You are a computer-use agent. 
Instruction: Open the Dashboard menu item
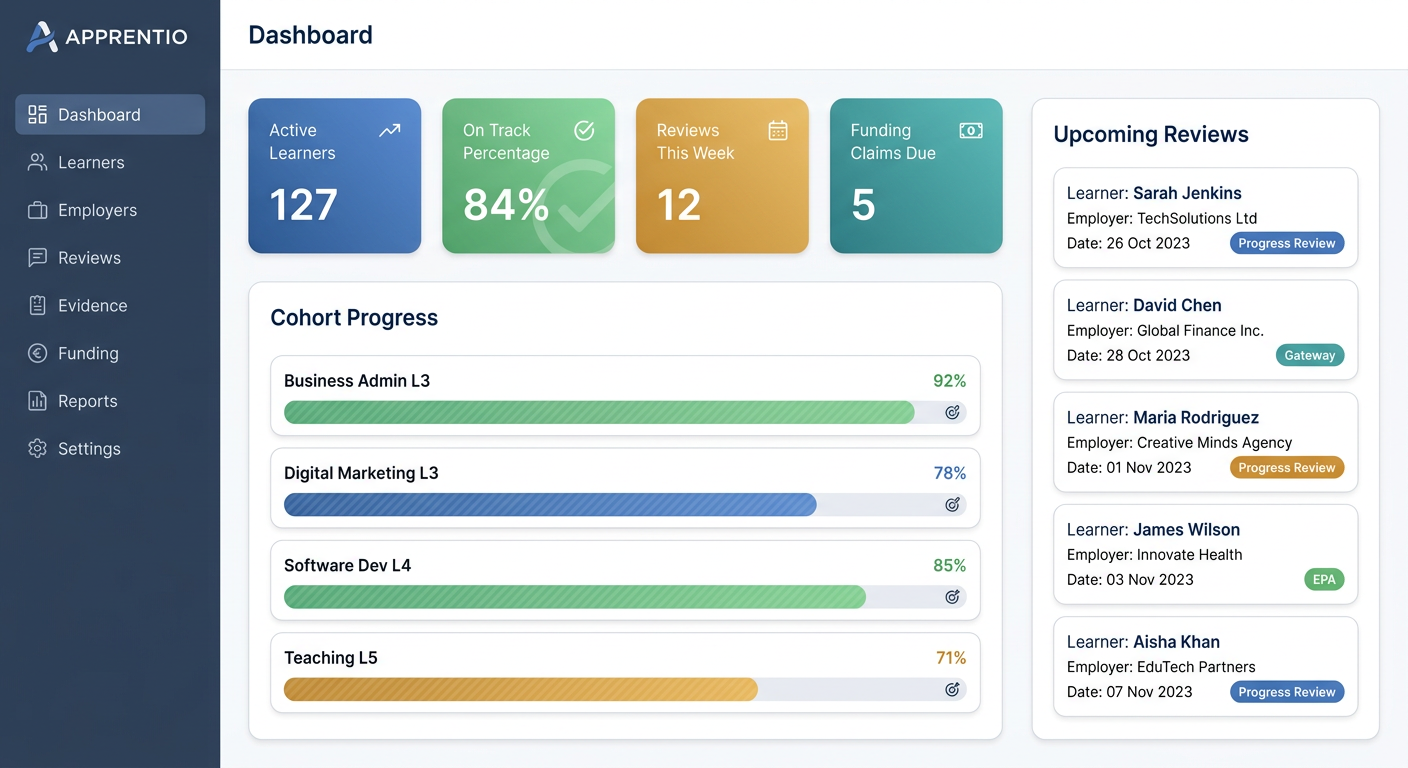pyautogui.click(x=110, y=114)
